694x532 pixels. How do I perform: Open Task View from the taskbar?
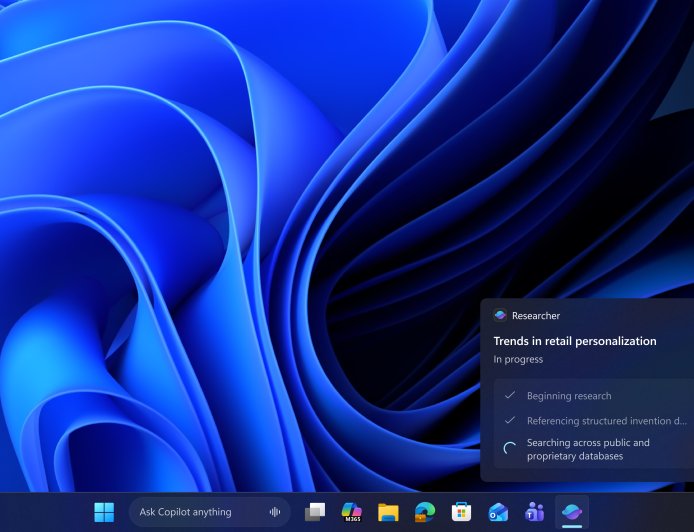[x=315, y=512]
